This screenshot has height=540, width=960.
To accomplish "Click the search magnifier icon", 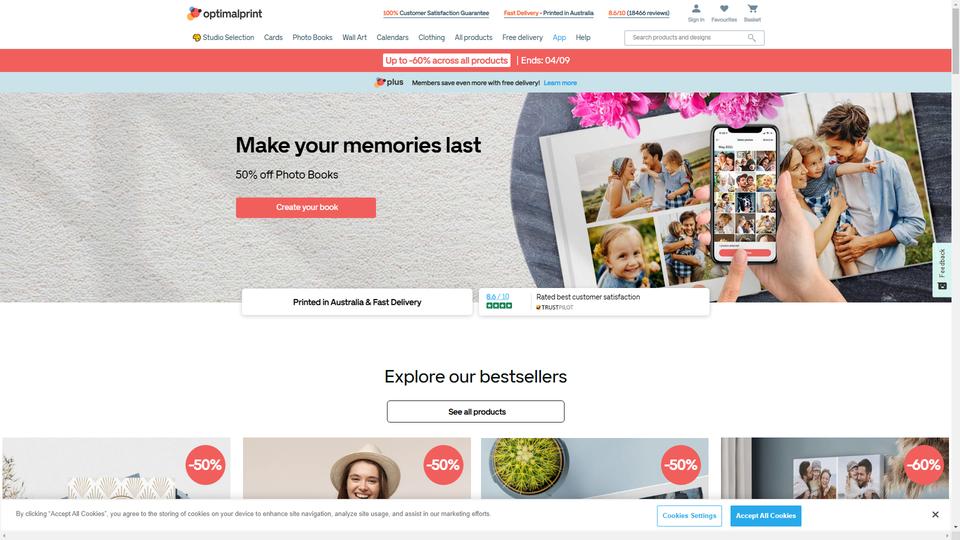I will (751, 38).
